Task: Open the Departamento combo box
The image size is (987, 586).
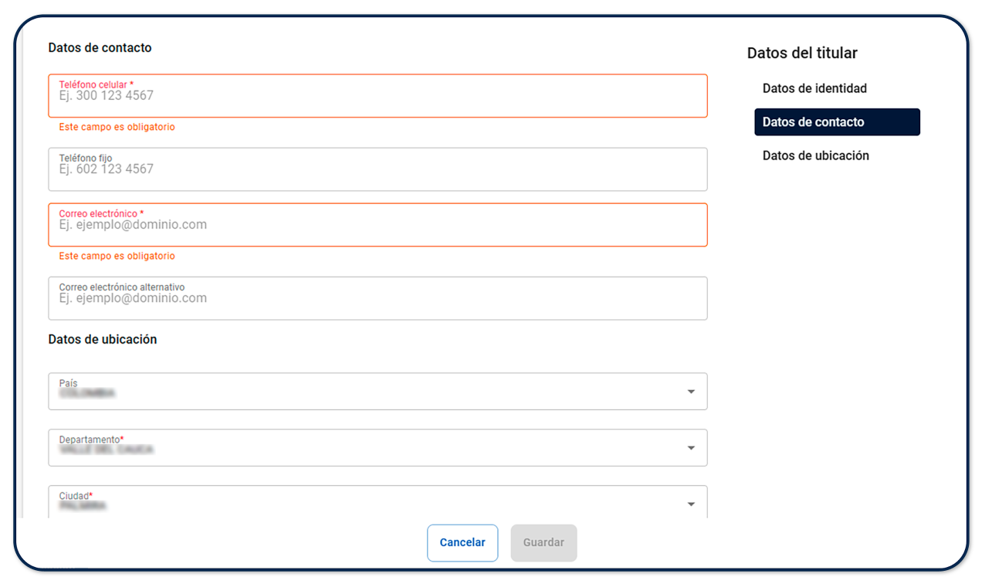Action: coord(370,448)
